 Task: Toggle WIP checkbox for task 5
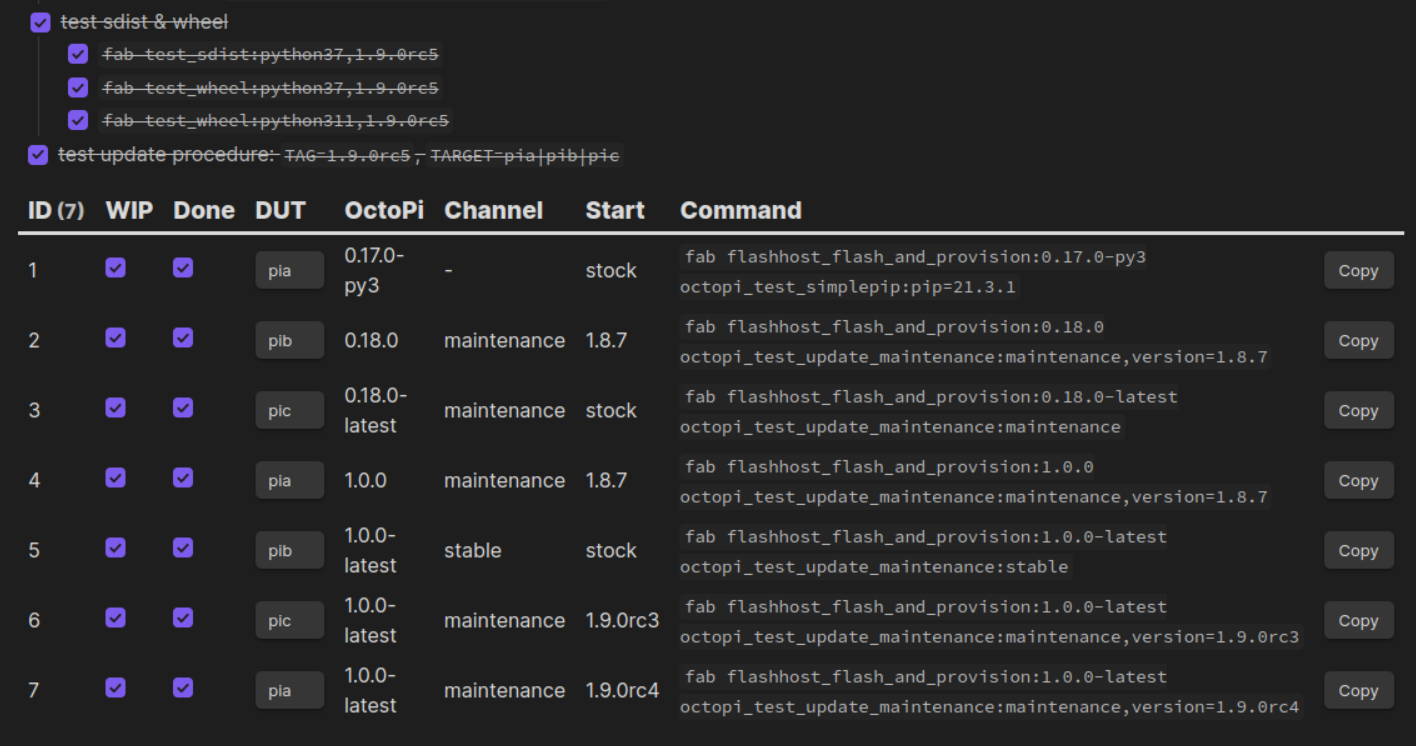[115, 549]
